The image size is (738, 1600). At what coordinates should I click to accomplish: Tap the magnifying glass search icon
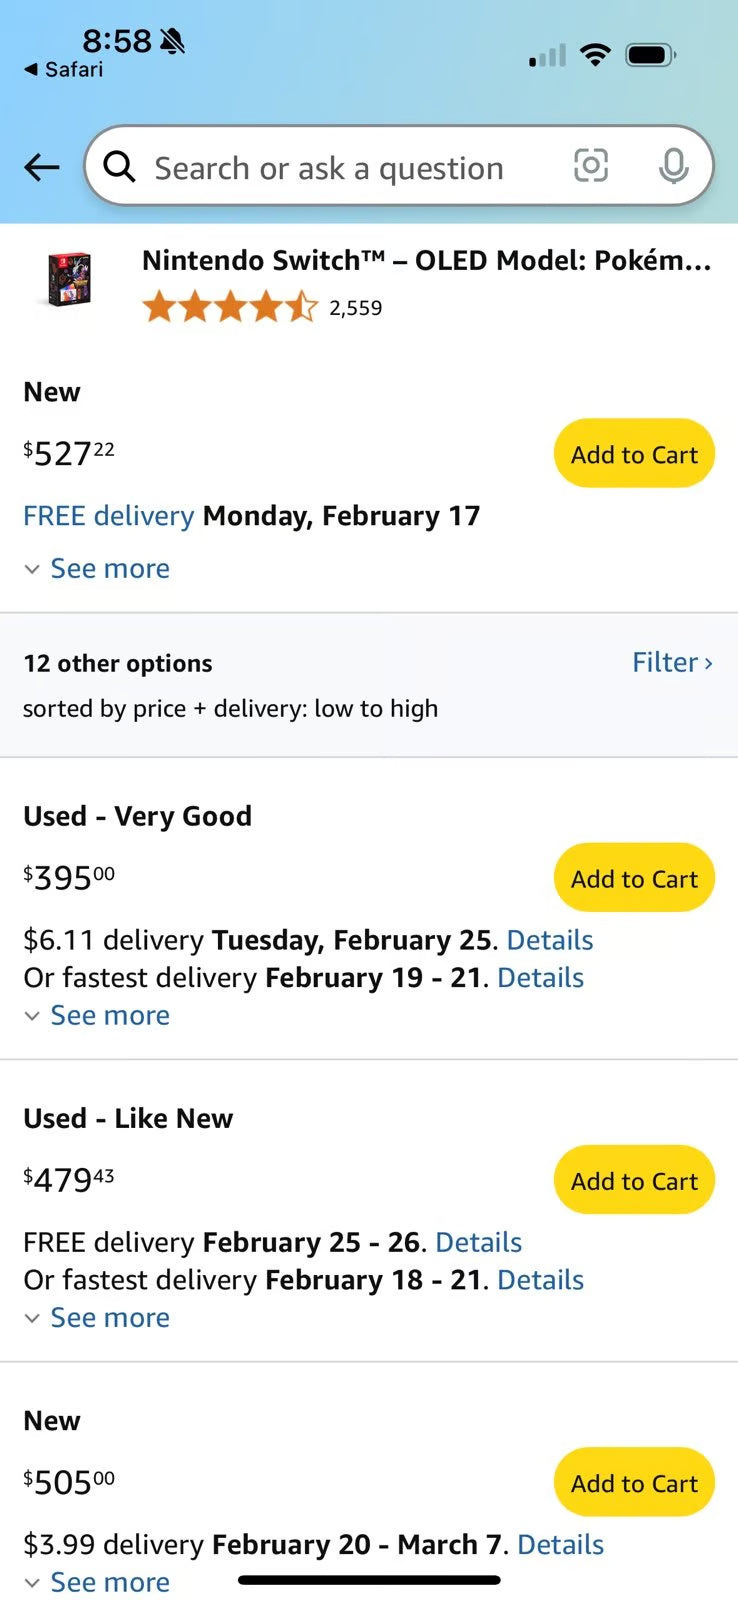pyautogui.click(x=119, y=167)
